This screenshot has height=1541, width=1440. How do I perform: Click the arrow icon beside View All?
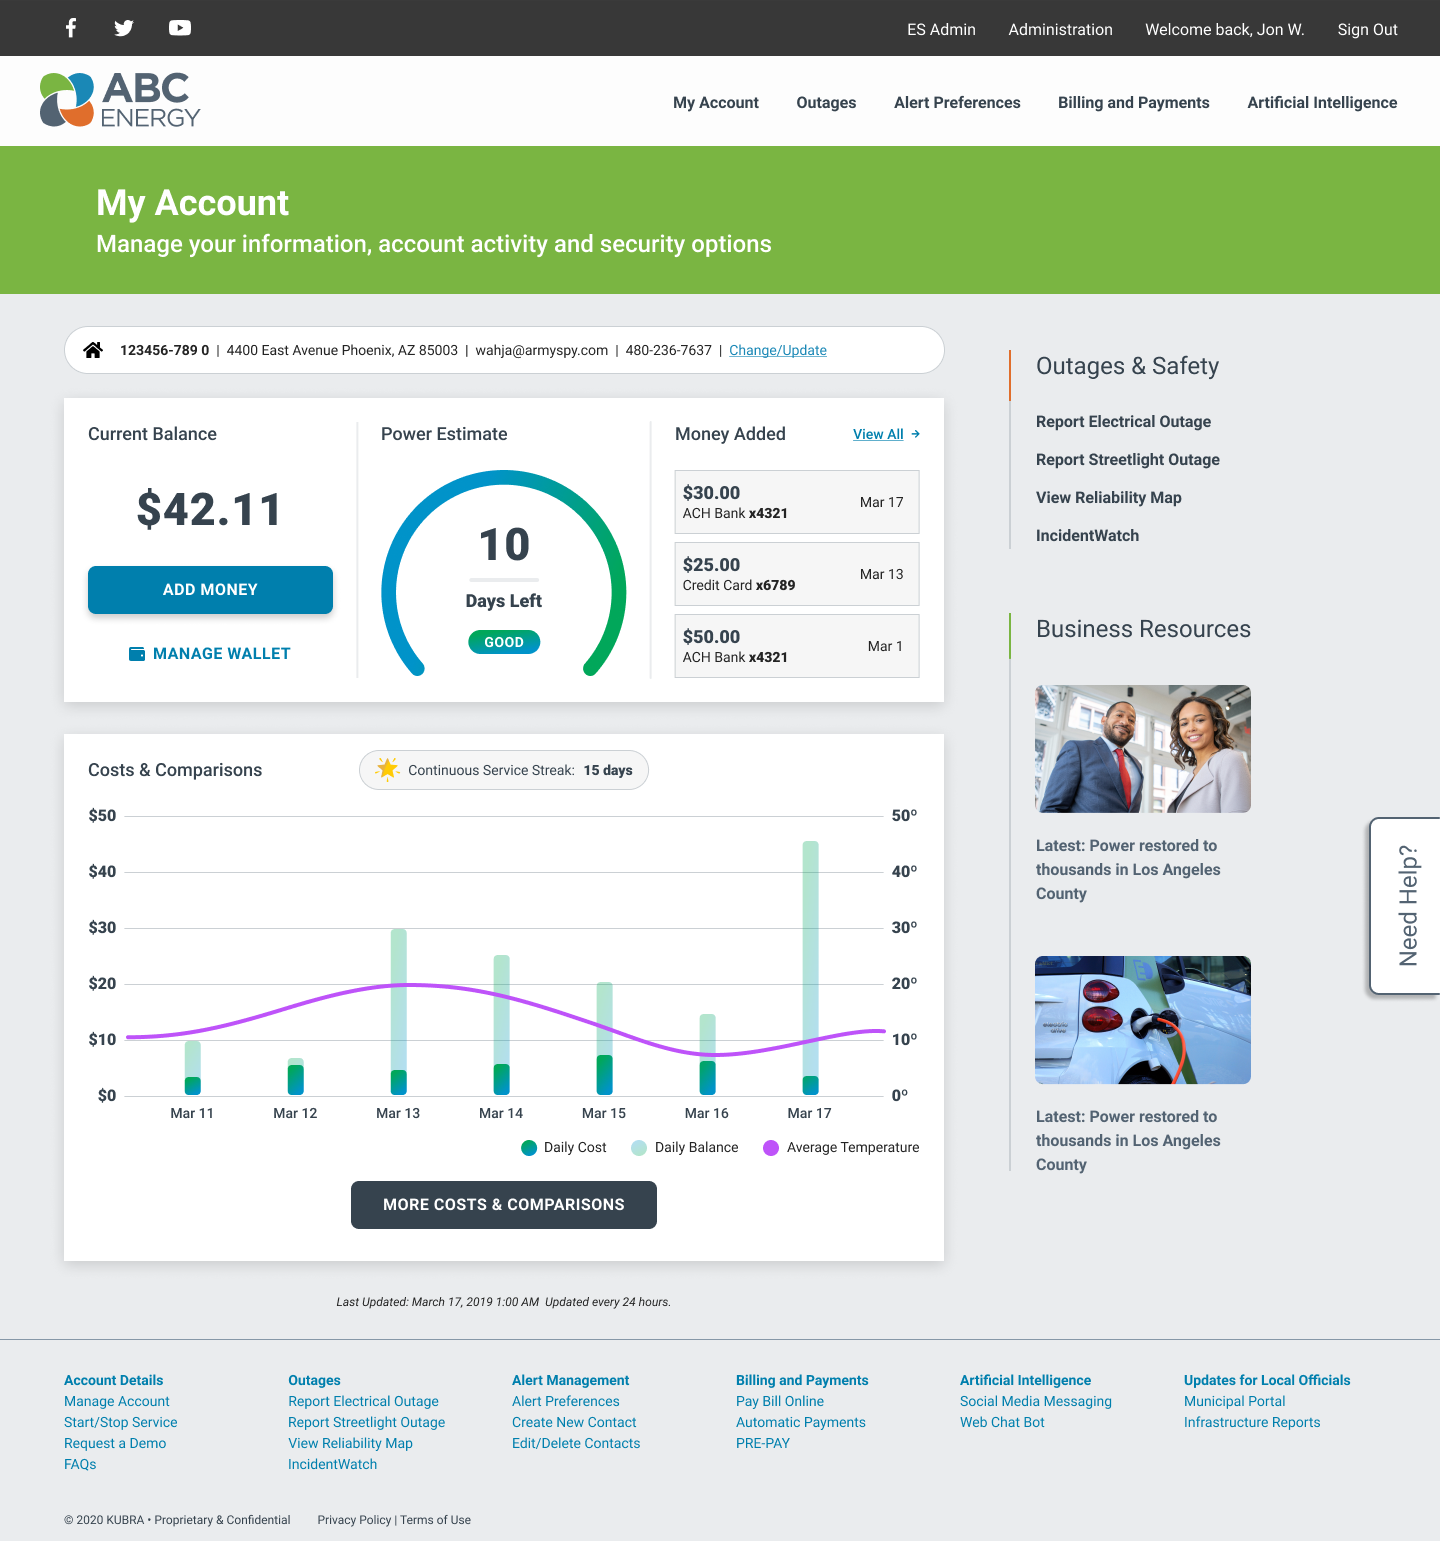pos(916,434)
